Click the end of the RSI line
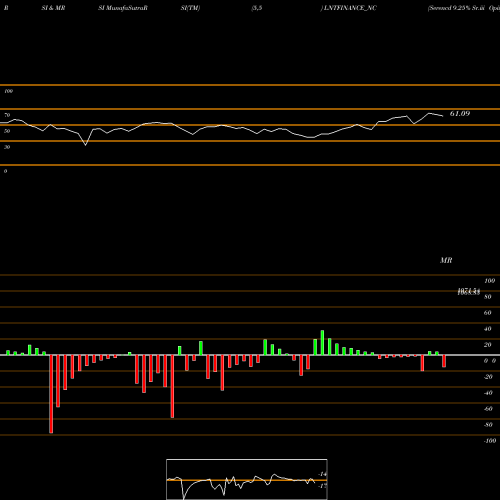 pyautogui.click(x=443, y=116)
